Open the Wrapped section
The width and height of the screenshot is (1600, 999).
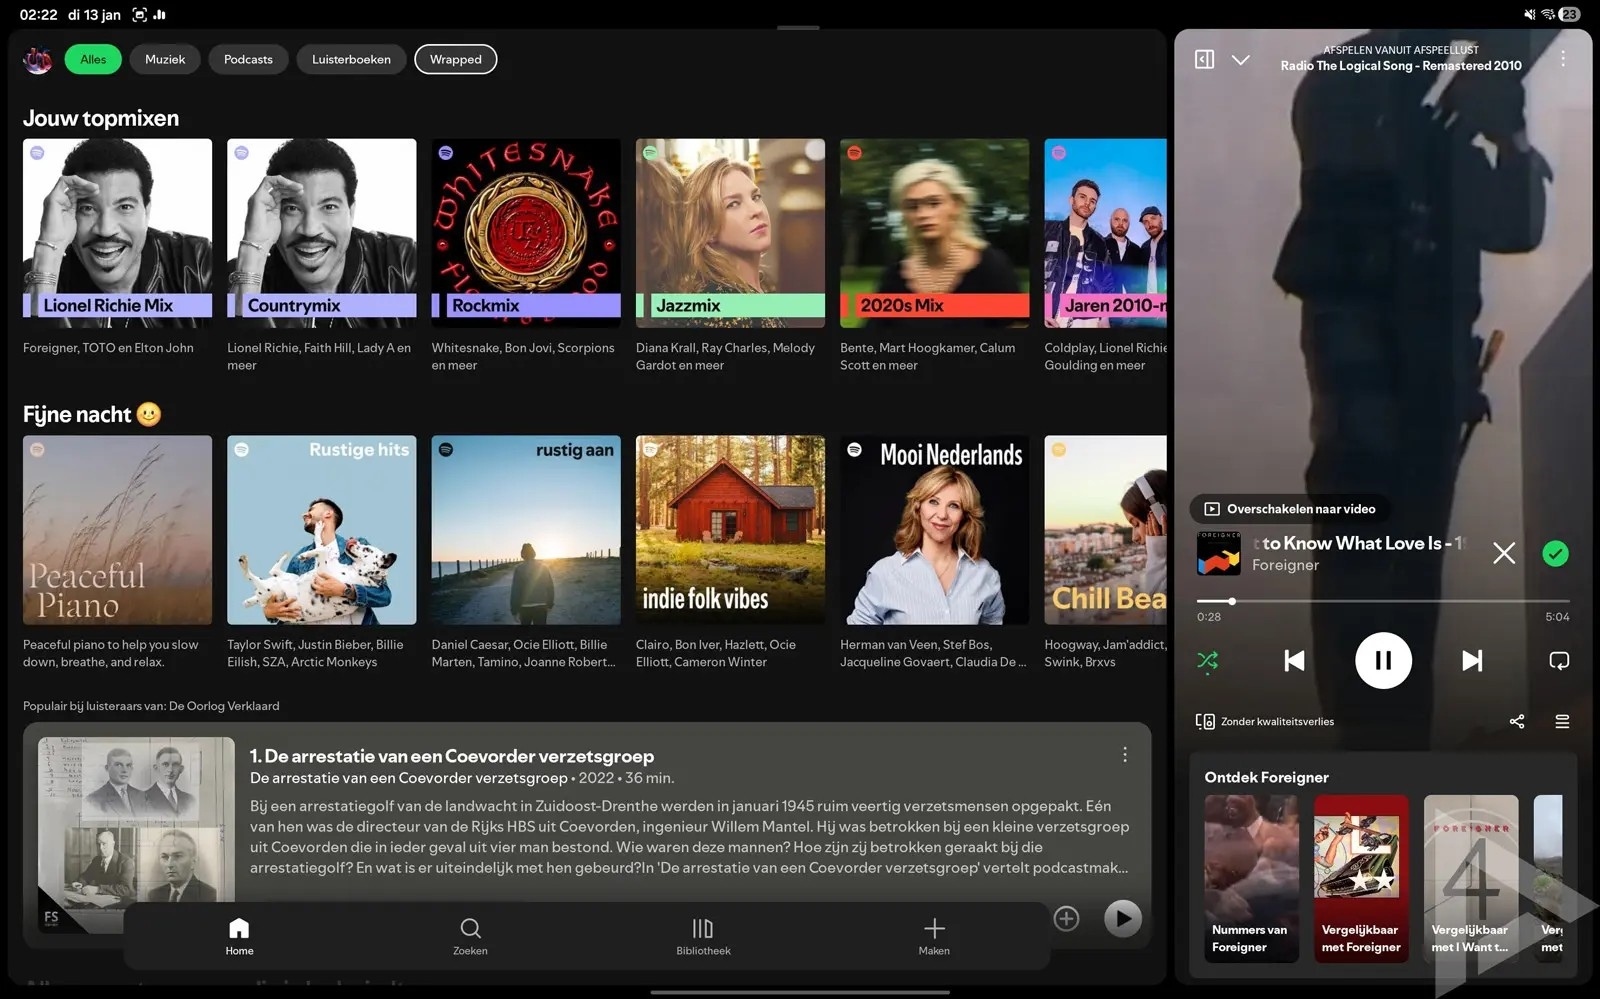(455, 59)
